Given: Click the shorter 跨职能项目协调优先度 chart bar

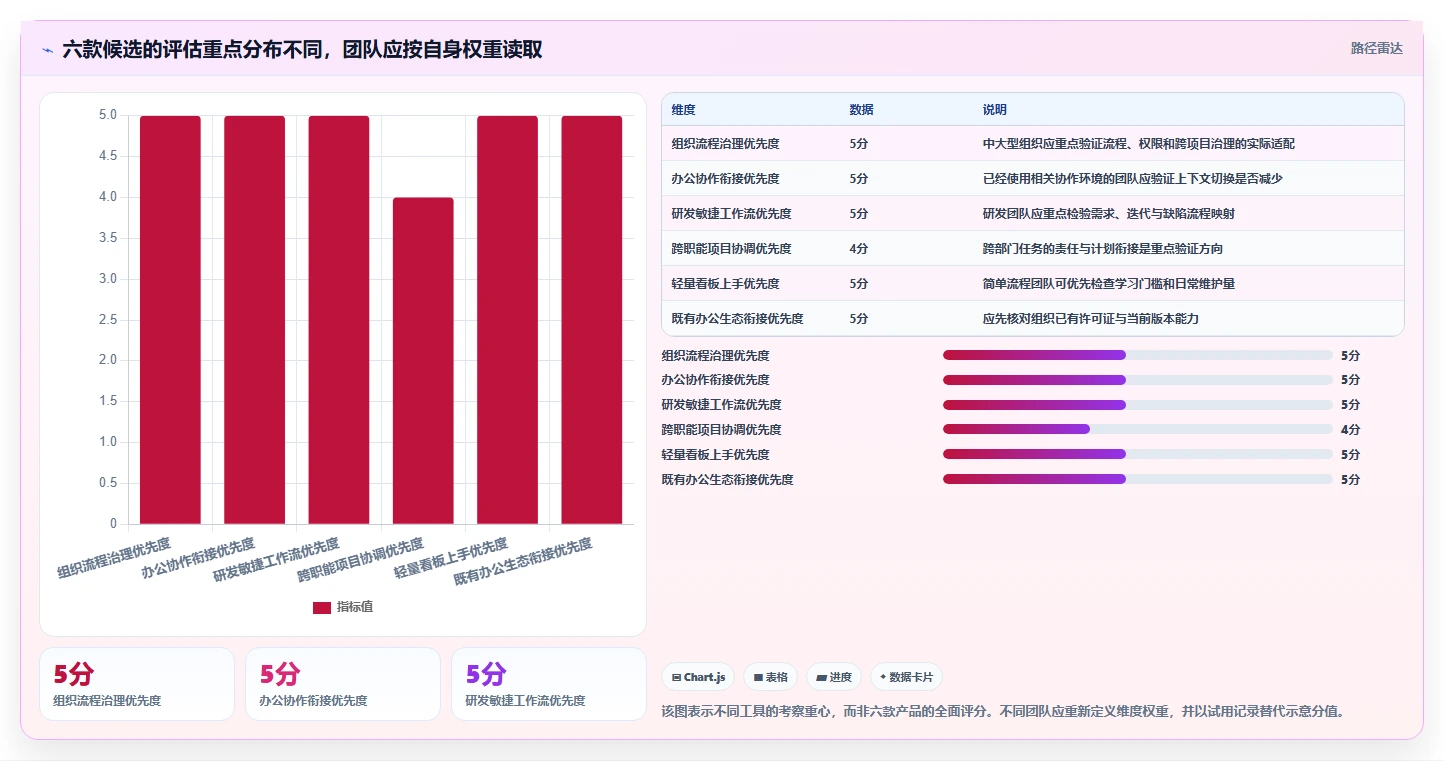Looking at the screenshot, I should pyautogui.click(x=423, y=361).
